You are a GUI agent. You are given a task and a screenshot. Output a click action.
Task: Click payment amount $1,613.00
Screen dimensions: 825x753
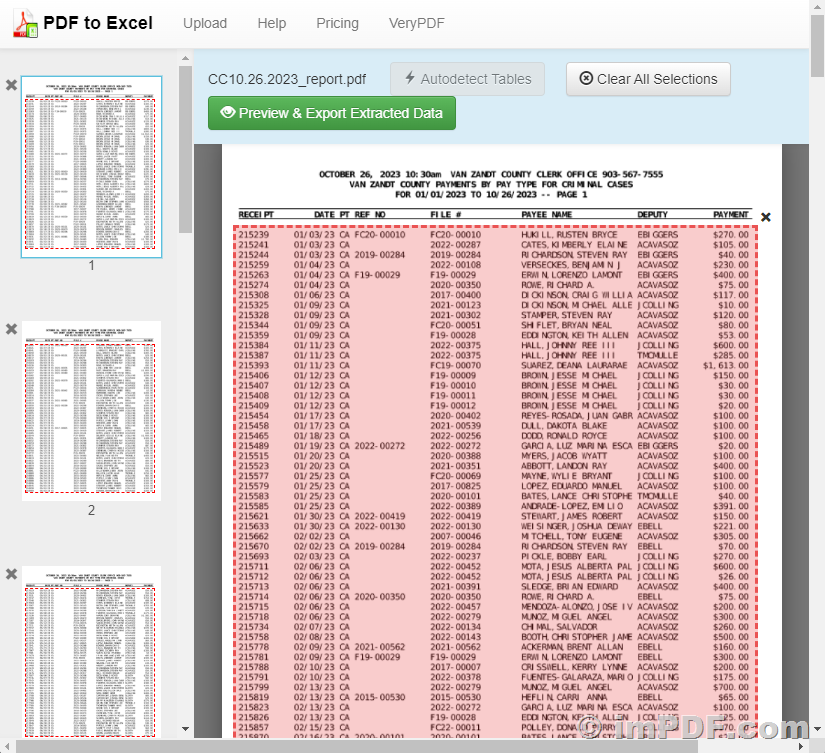(726, 365)
